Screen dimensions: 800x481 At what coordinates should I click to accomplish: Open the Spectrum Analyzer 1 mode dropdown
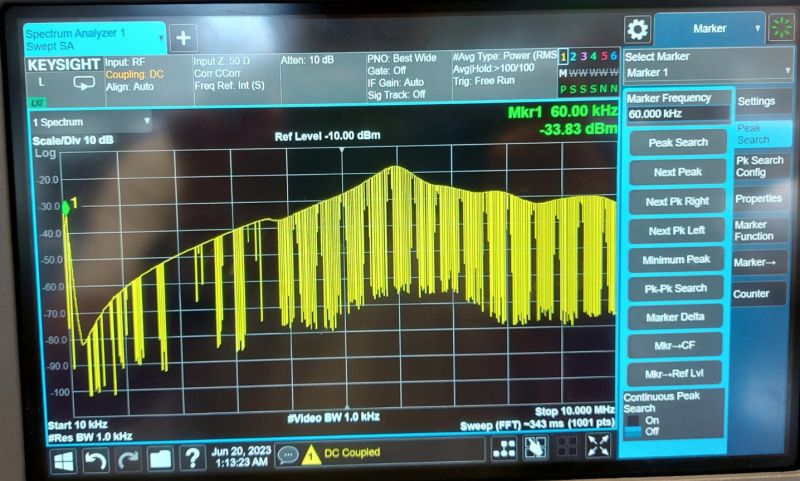161,38
